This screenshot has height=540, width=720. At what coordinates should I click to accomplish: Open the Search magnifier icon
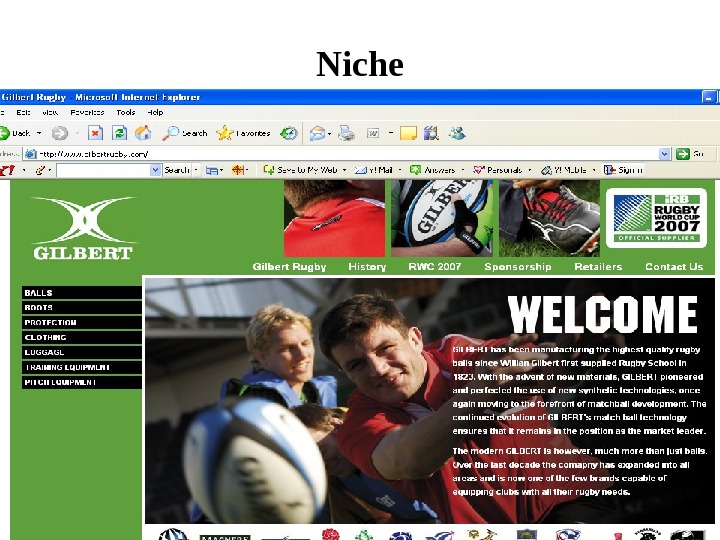pyautogui.click(x=170, y=133)
